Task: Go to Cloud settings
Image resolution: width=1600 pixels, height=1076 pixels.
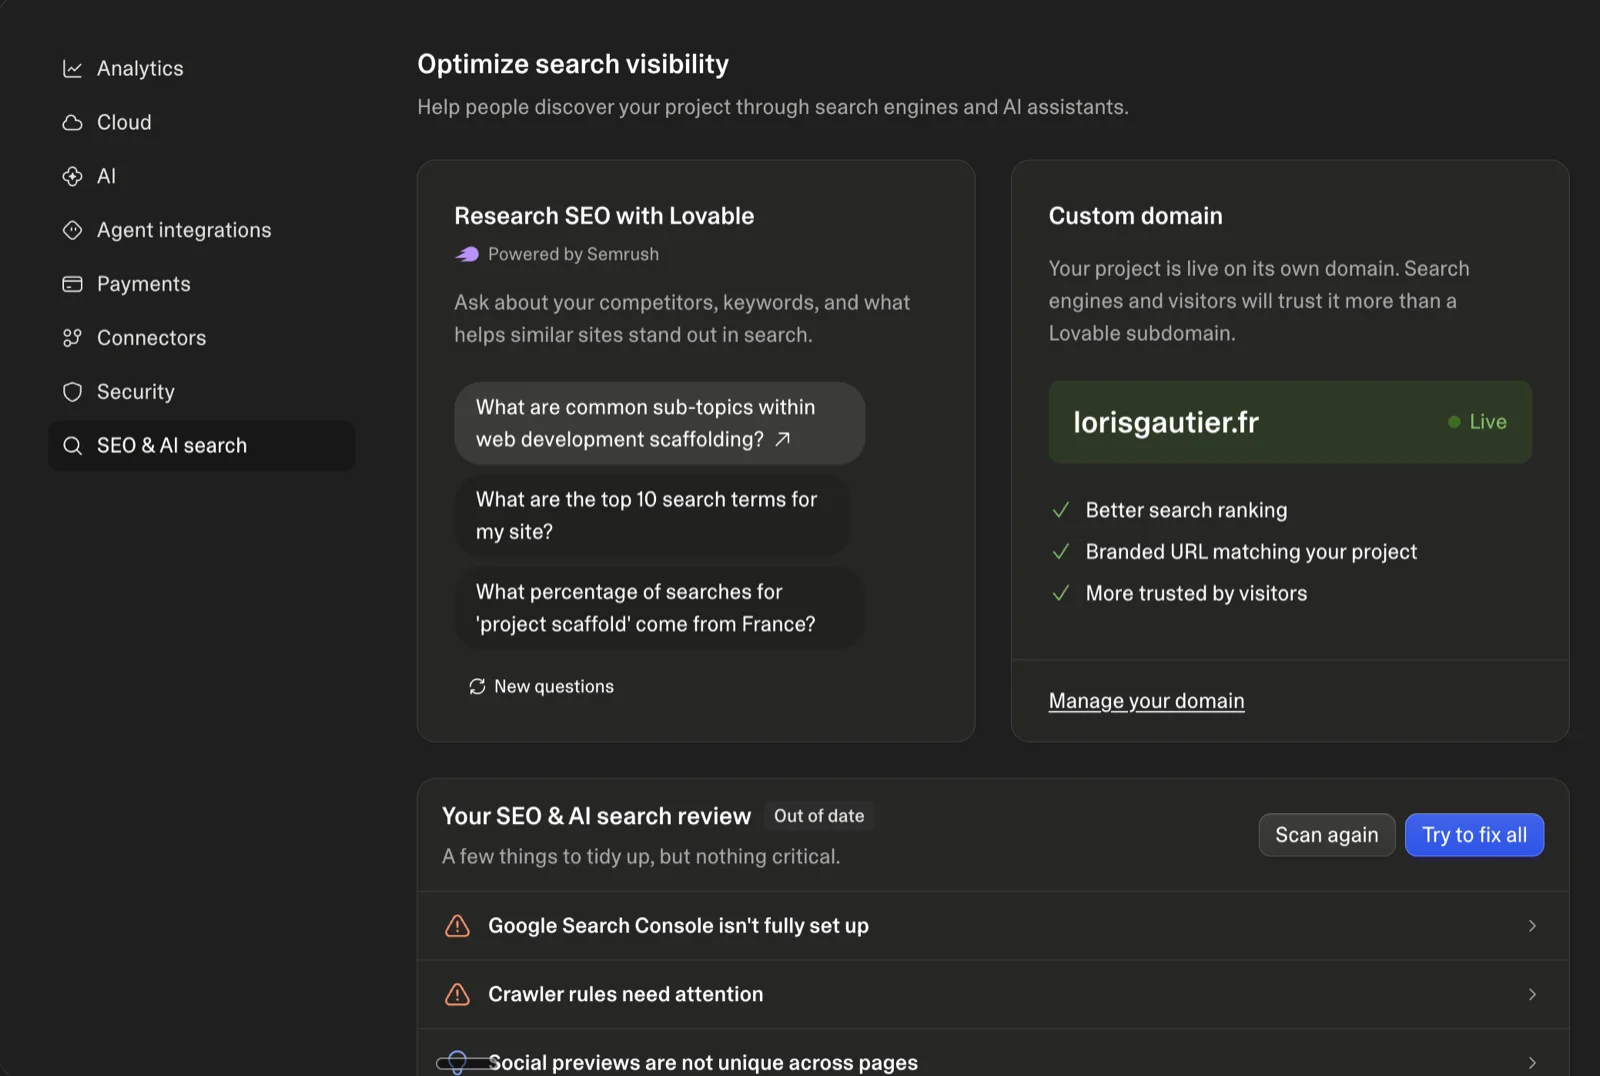Action: (201, 123)
